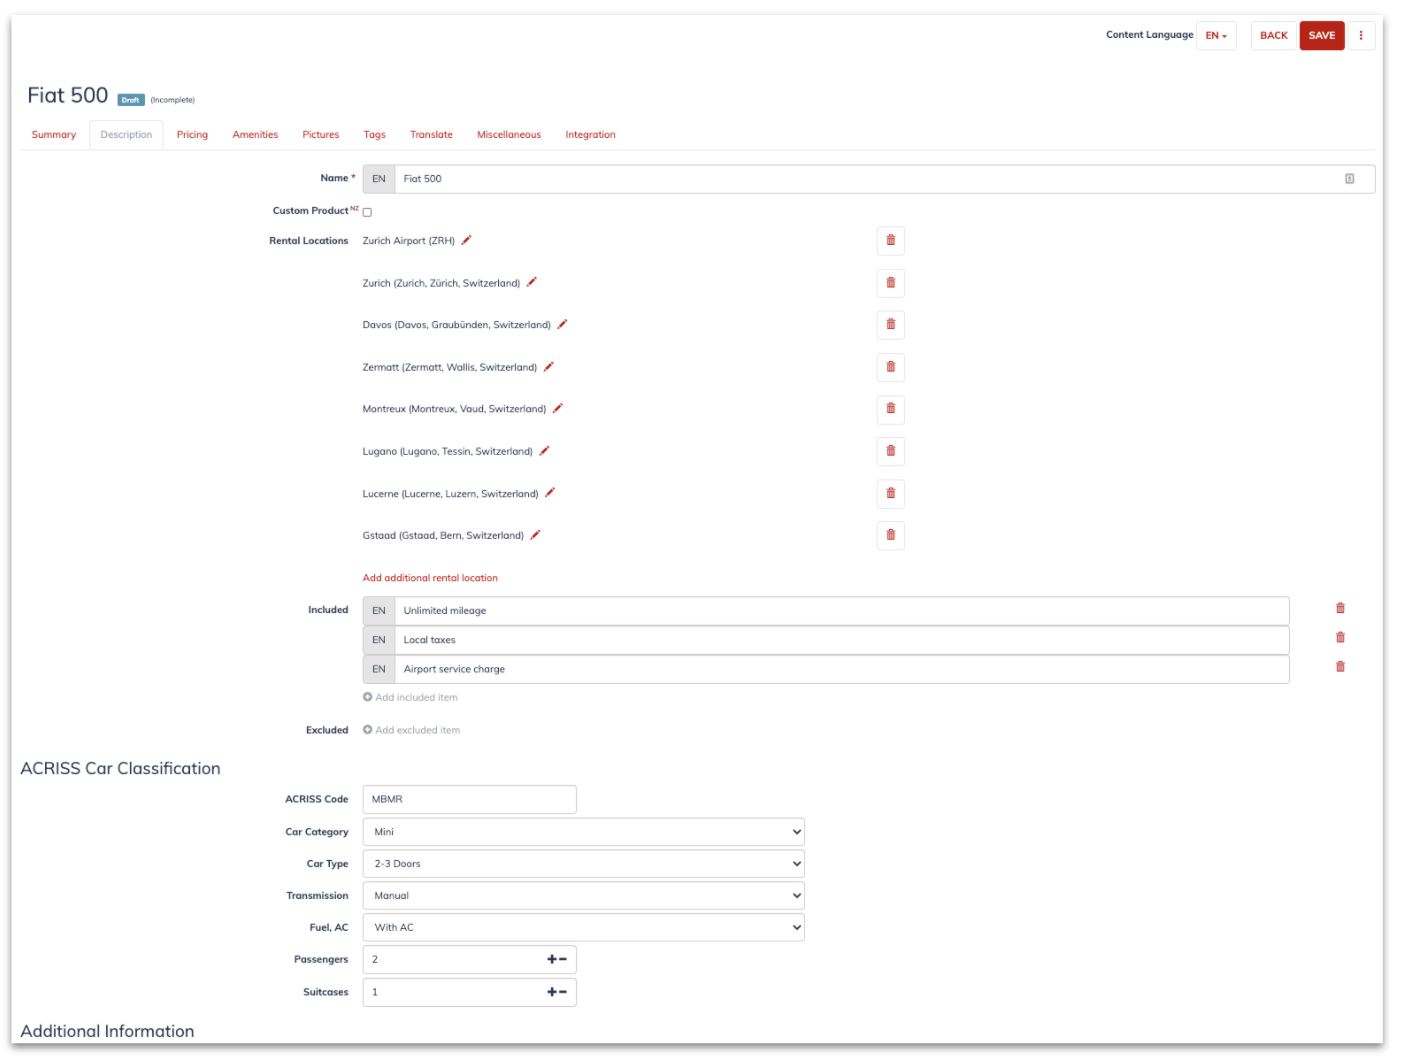This screenshot has height=1060, width=1402.
Task: Edit Lucerne location pencil icon
Action: click(x=549, y=493)
